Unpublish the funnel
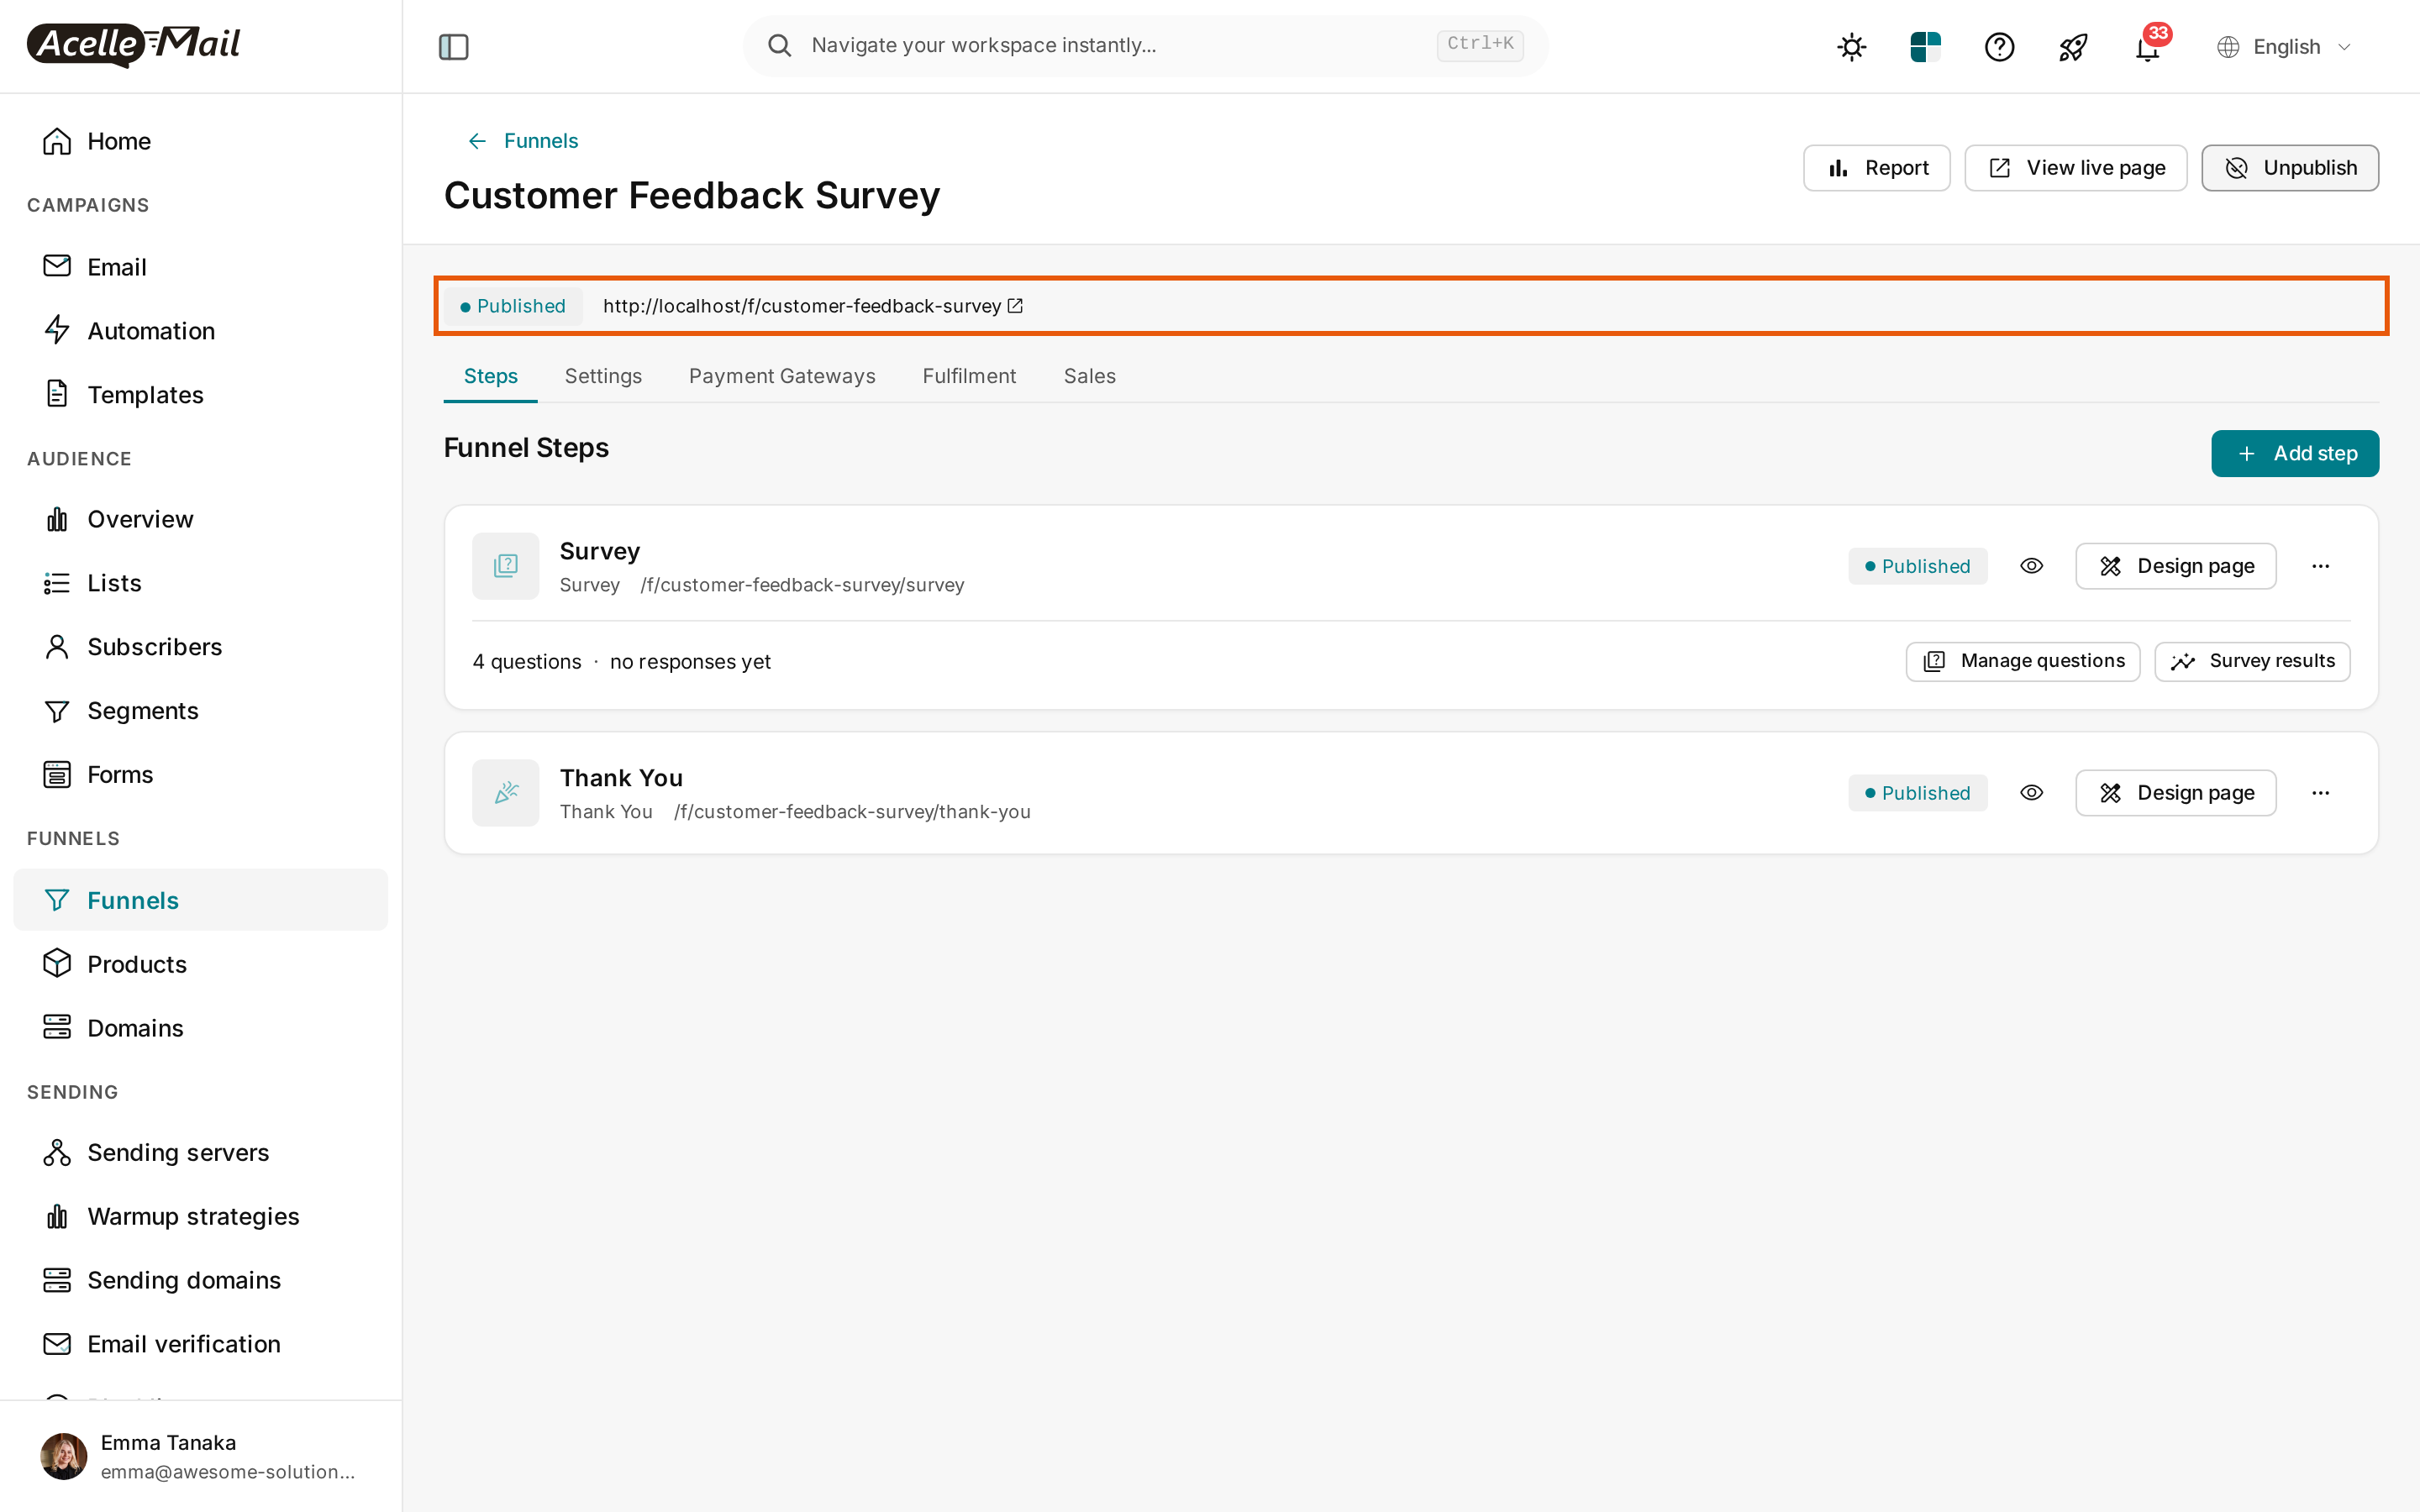This screenshot has width=2420, height=1512. tap(2289, 168)
